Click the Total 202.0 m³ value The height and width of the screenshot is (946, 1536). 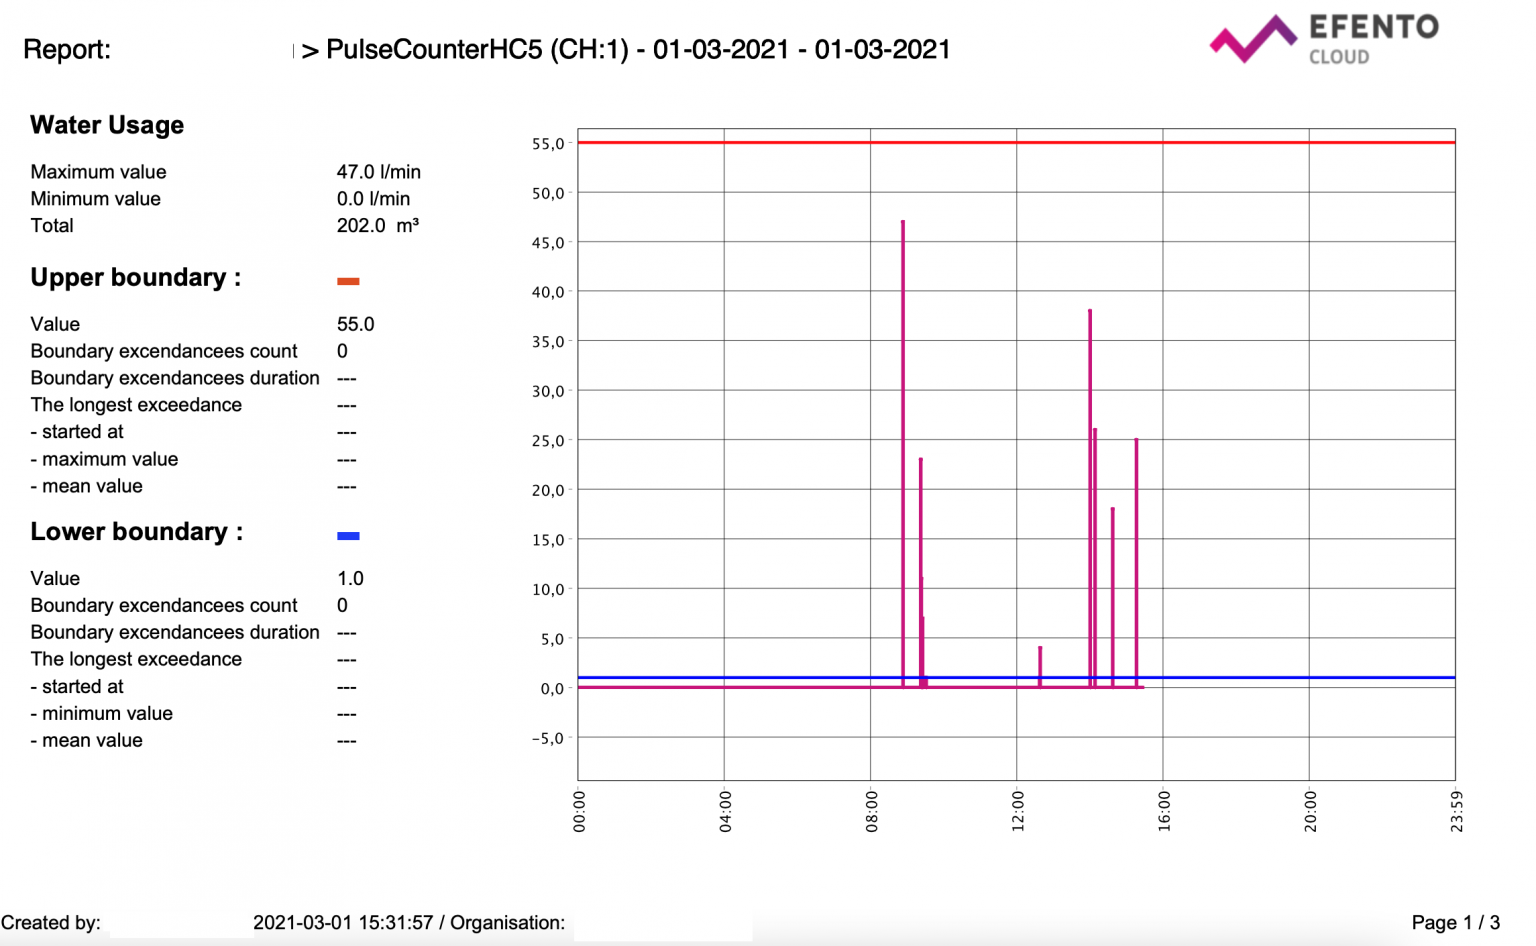tap(380, 225)
